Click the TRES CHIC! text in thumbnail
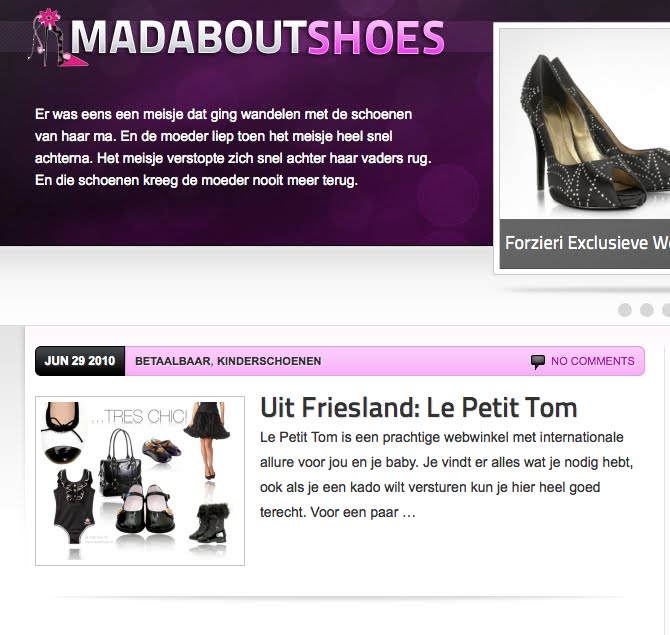The width and height of the screenshot is (670, 635). click(139, 416)
